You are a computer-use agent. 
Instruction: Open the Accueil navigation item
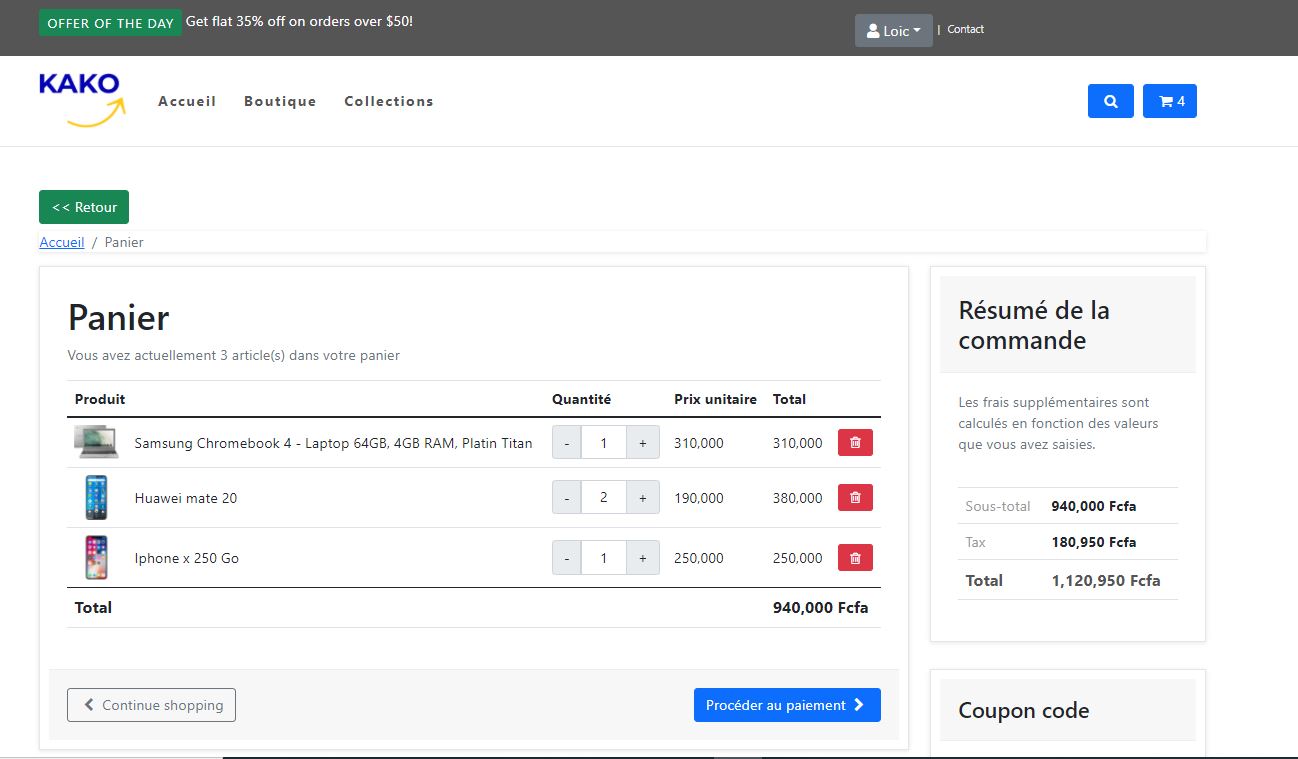tap(187, 101)
